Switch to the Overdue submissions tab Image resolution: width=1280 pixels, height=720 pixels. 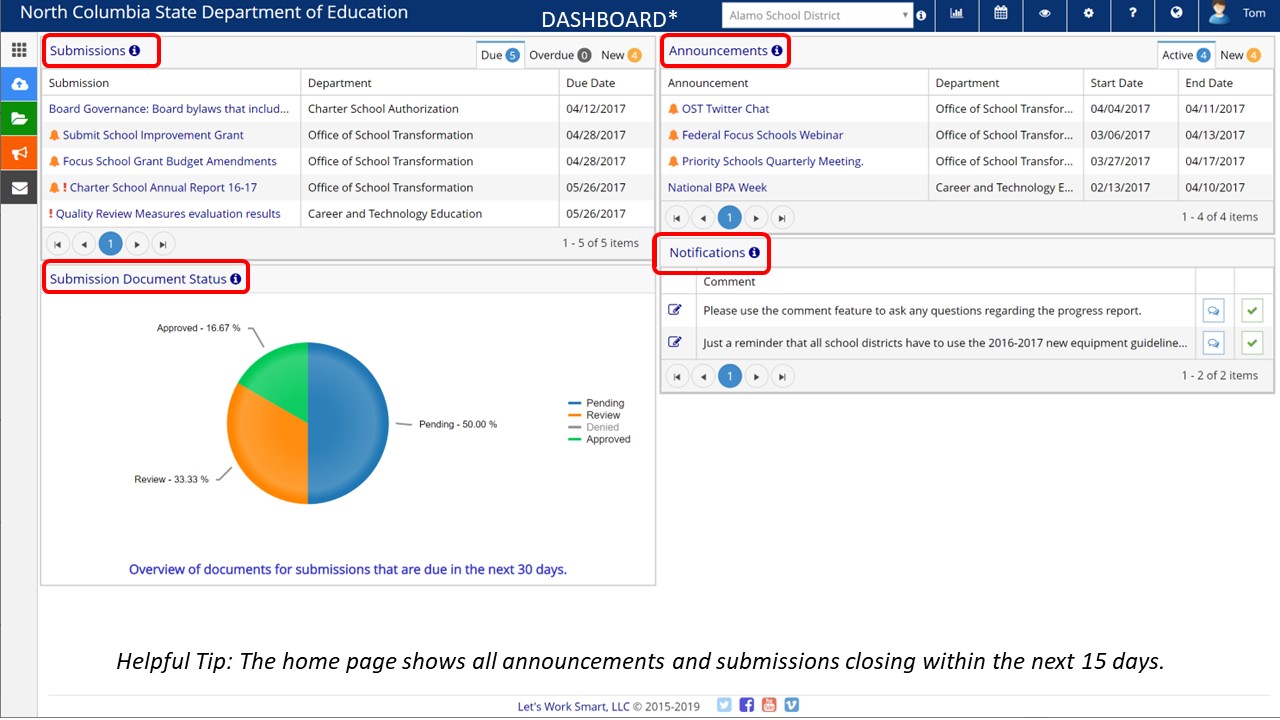click(x=559, y=55)
